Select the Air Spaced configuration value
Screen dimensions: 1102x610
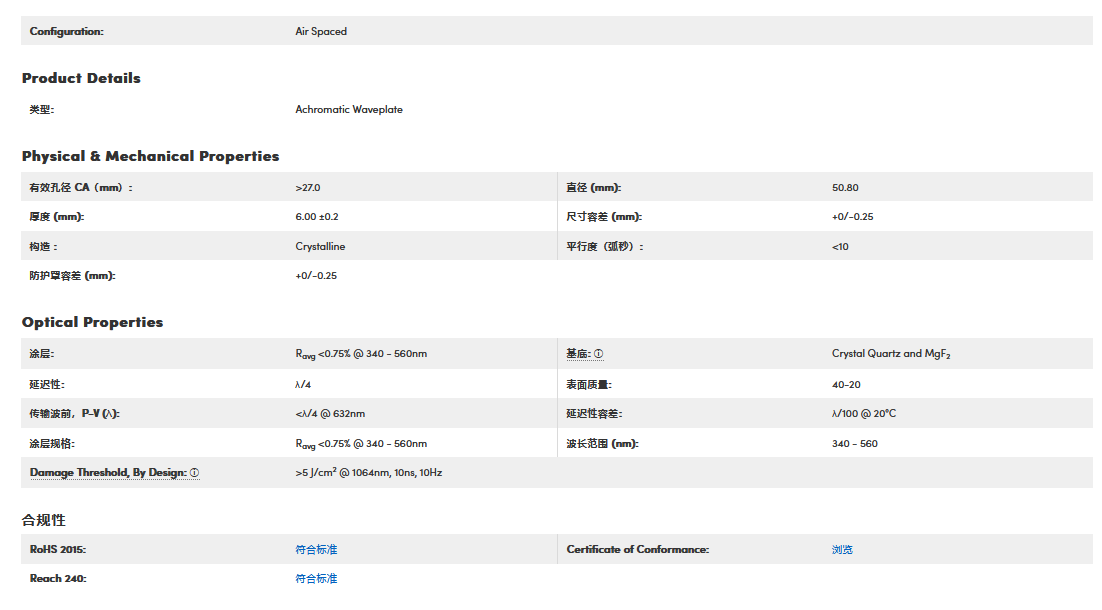pyautogui.click(x=321, y=31)
